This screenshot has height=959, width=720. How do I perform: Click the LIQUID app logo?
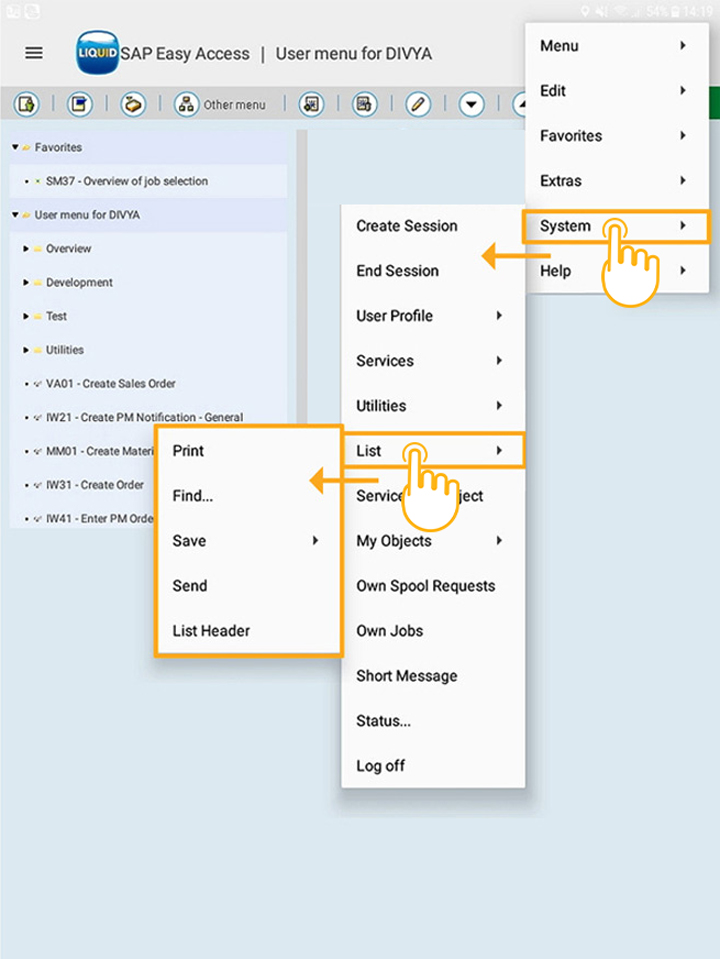click(97, 53)
